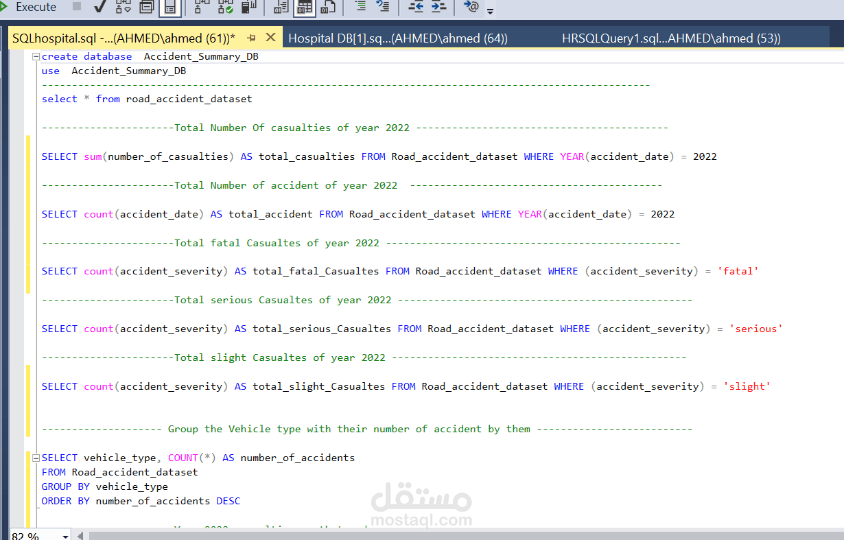The height and width of the screenshot is (540, 844).
Task: Comment out the selected lines
Action: point(361,6)
